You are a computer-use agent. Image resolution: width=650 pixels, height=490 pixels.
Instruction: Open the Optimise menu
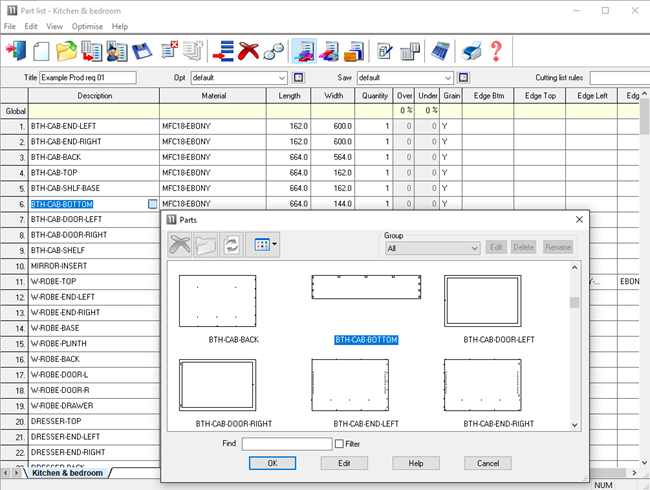click(x=87, y=26)
